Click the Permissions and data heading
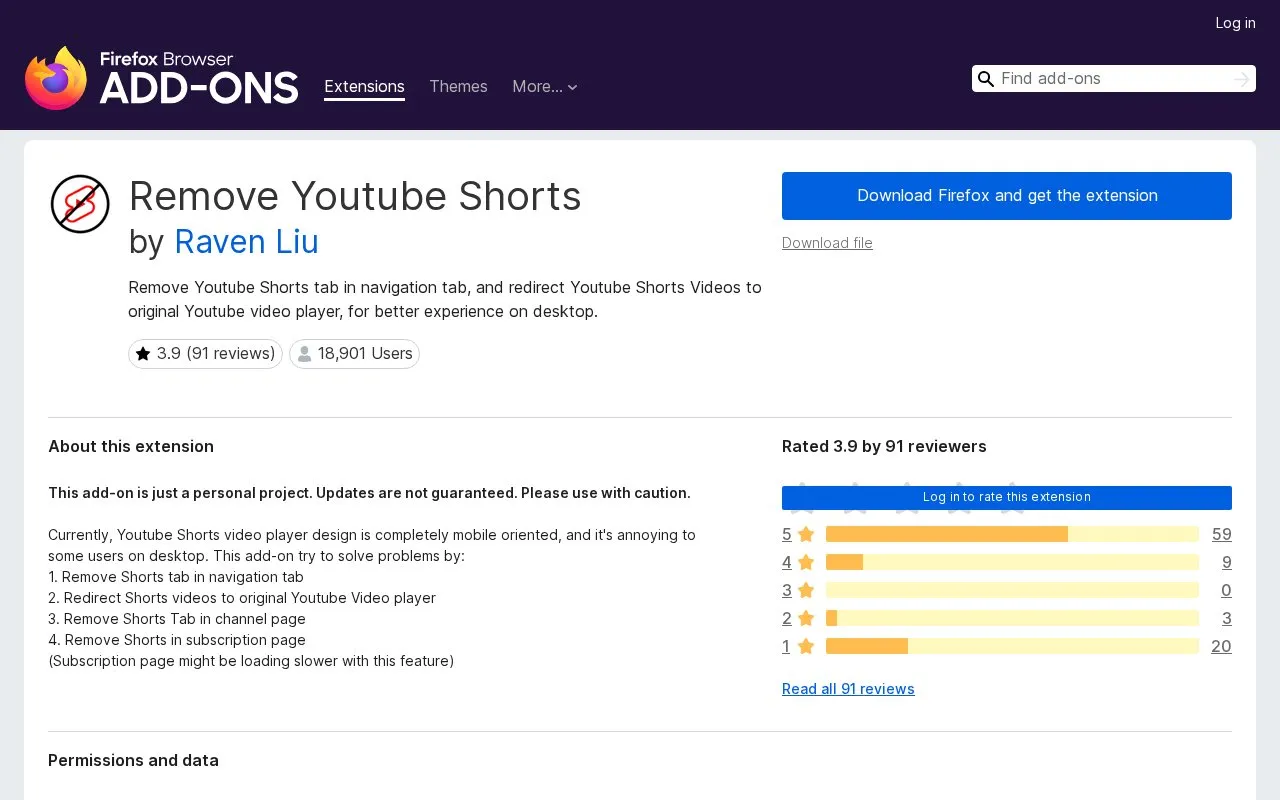Image resolution: width=1280 pixels, height=800 pixels. click(x=133, y=760)
